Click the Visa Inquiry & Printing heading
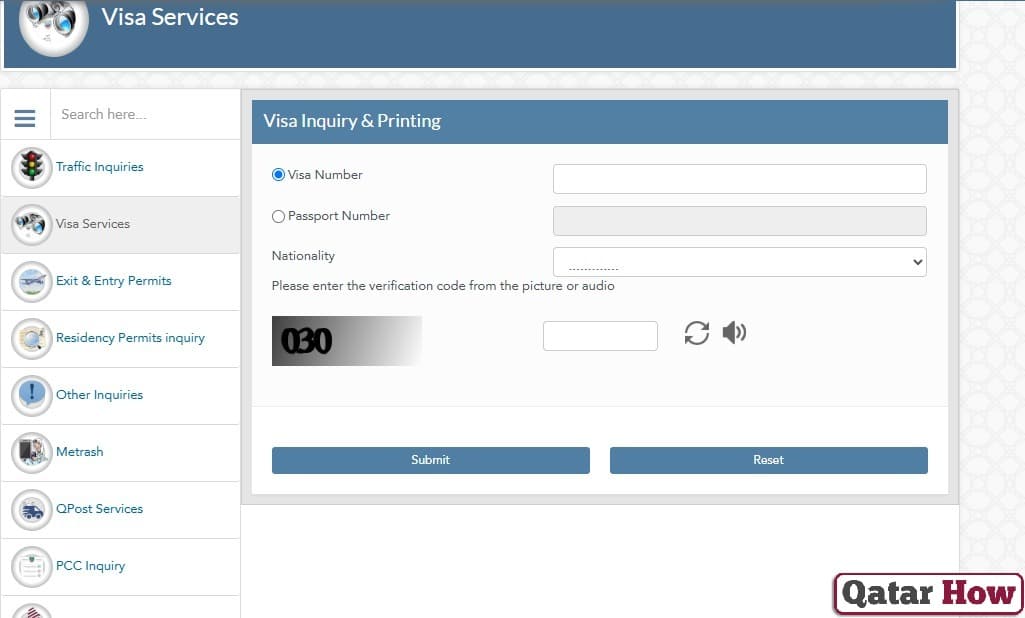The image size is (1025, 618). point(352,121)
